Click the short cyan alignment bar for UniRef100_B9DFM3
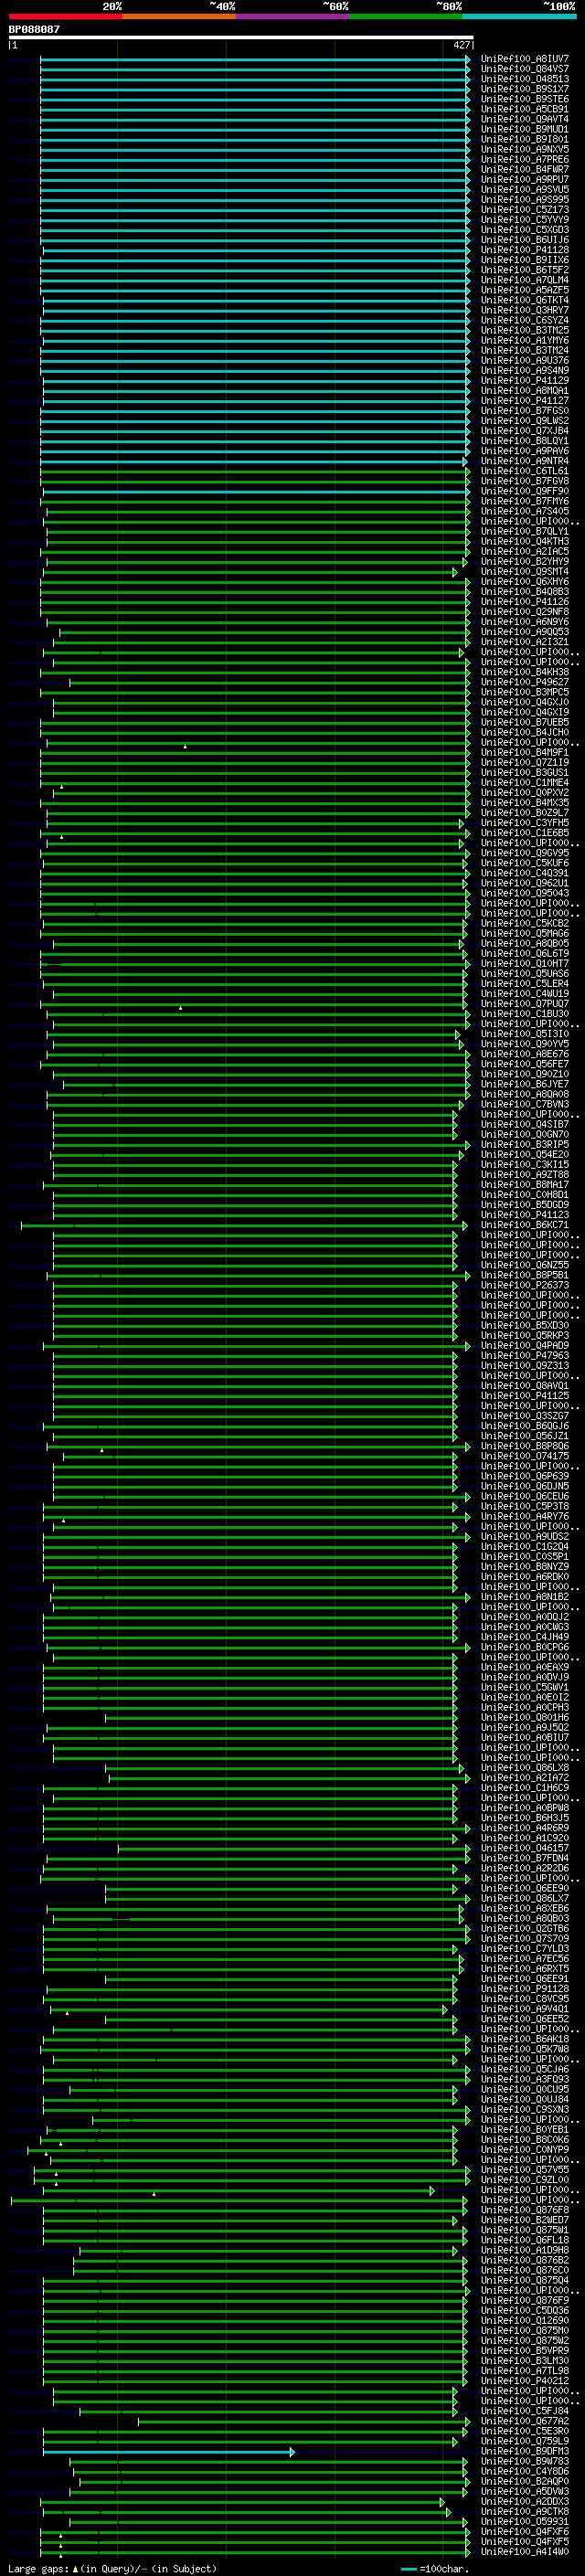585x2576 pixels. [168, 2452]
